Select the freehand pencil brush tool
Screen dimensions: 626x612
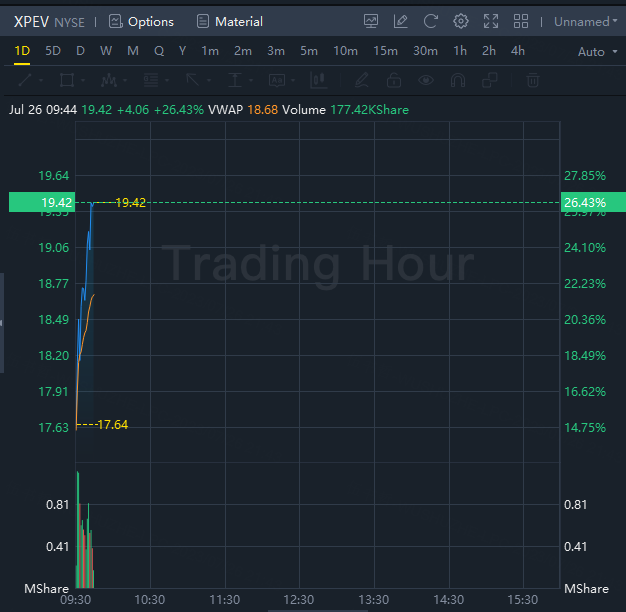tap(362, 80)
